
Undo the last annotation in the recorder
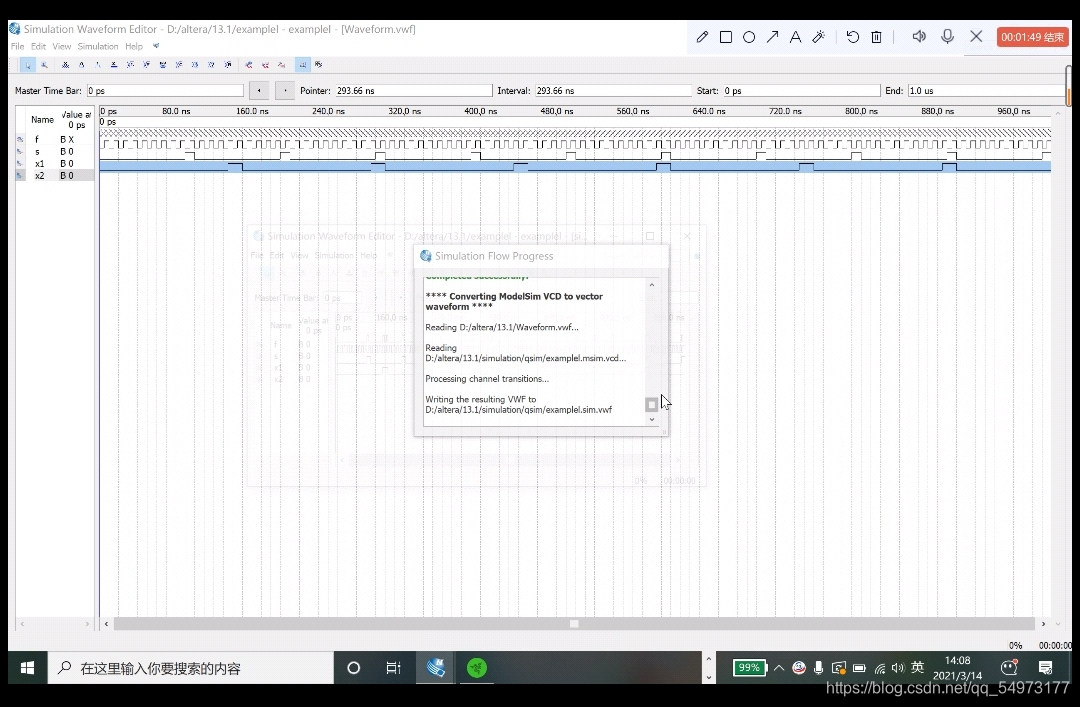click(853, 37)
